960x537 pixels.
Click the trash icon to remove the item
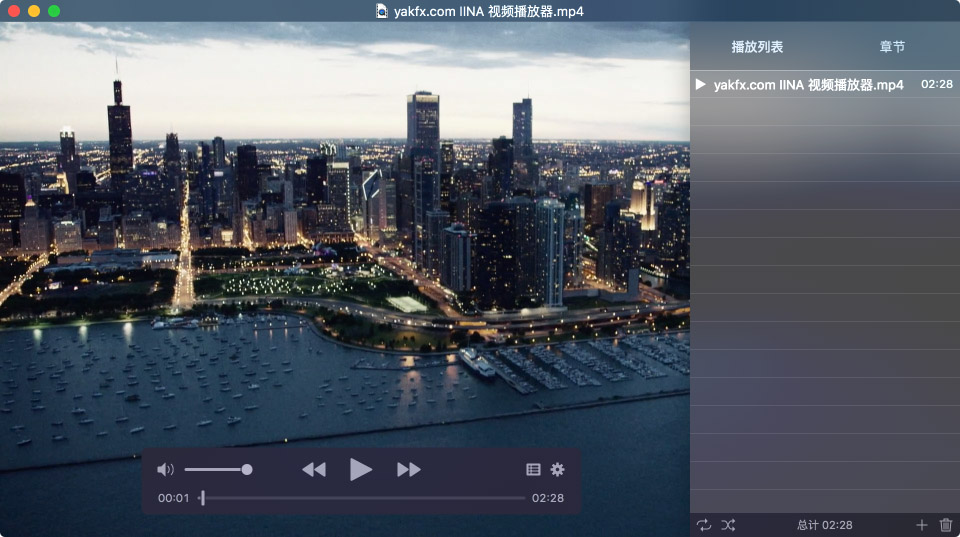(x=946, y=525)
